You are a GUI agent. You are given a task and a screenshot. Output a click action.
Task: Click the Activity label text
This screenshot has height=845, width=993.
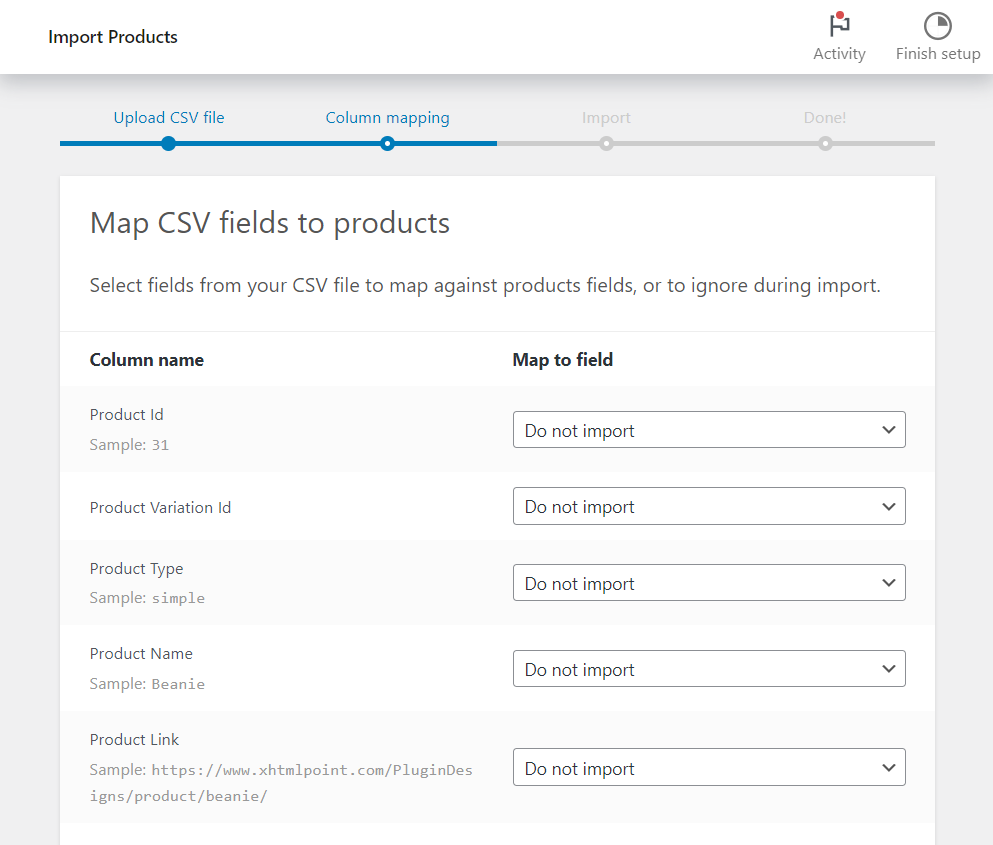pyautogui.click(x=839, y=54)
